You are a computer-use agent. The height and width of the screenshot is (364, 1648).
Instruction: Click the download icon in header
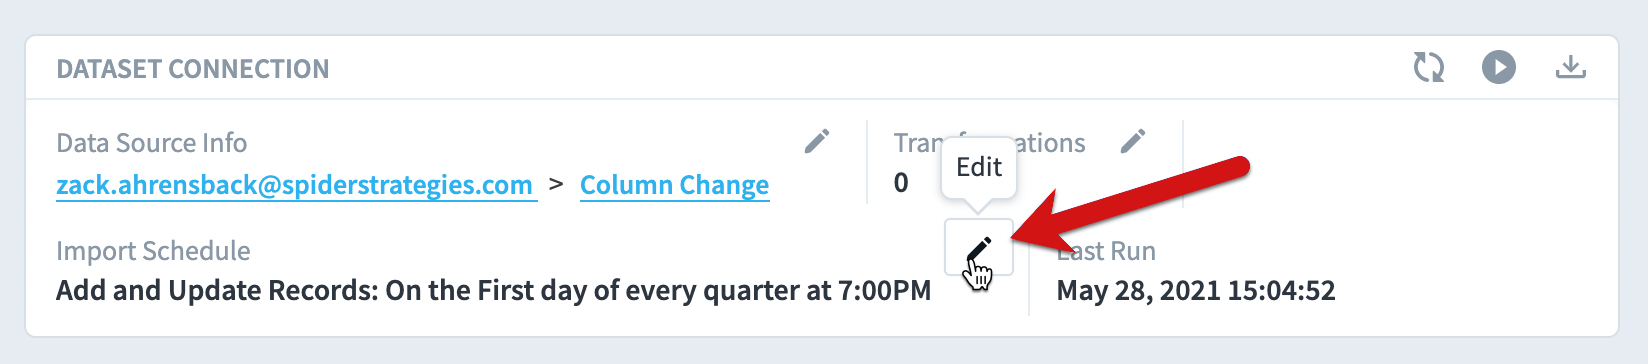(x=1571, y=67)
